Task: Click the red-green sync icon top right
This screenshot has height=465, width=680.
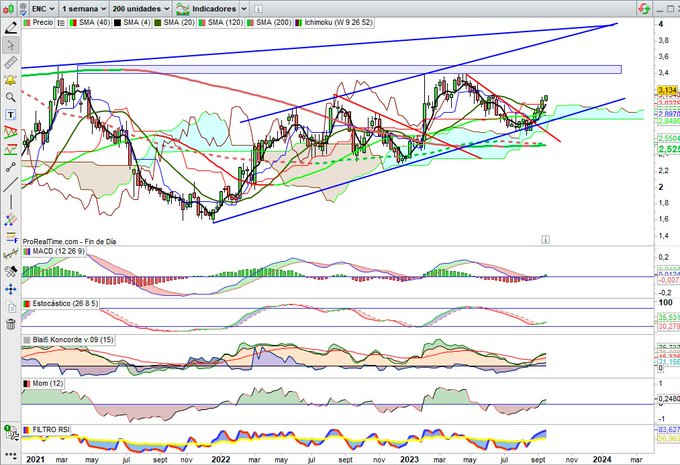Action: [x=644, y=8]
